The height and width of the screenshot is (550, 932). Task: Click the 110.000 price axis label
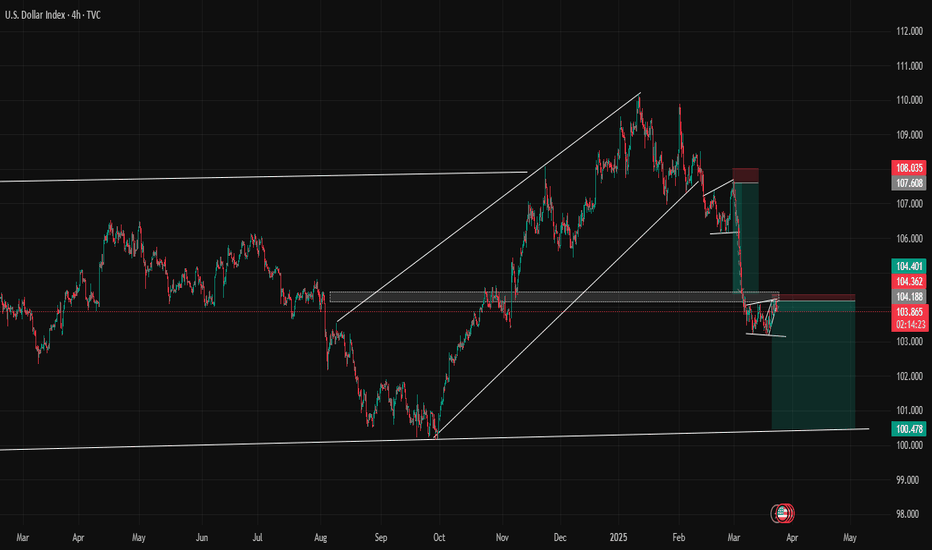909,100
